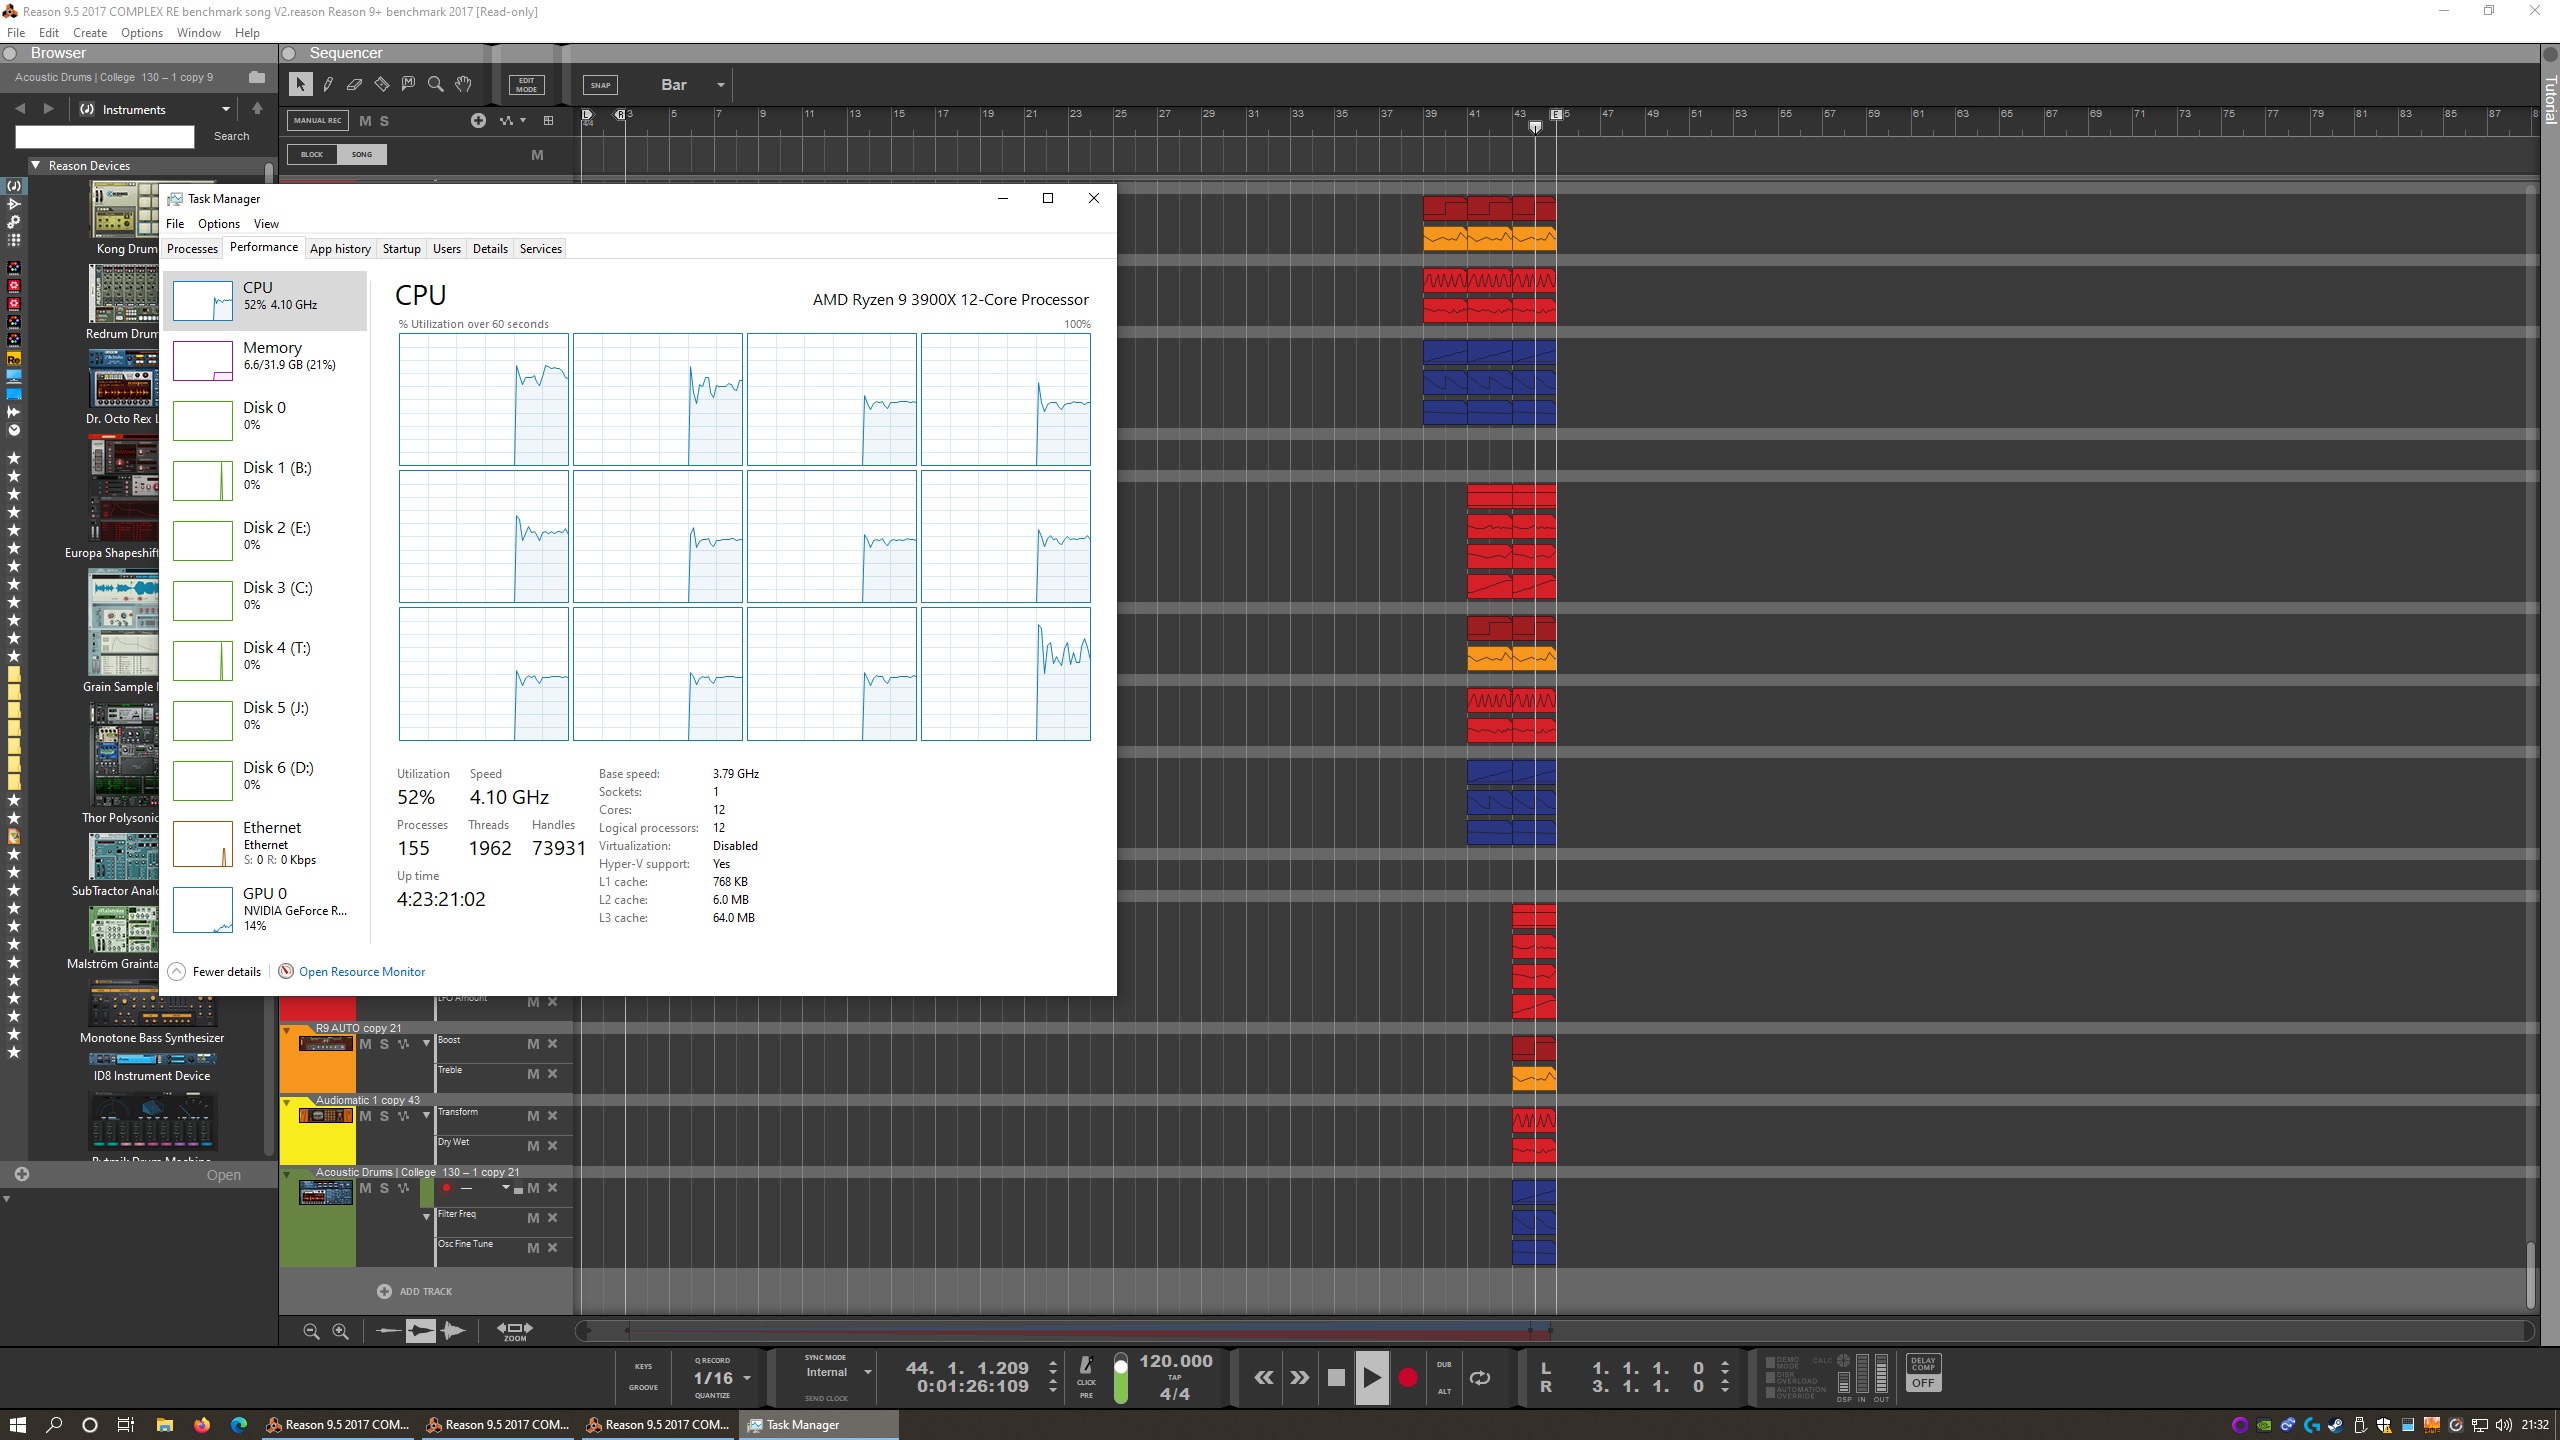Open the Bar snap value dropdown
The height and width of the screenshot is (1440, 2560).
pyautogui.click(x=720, y=85)
